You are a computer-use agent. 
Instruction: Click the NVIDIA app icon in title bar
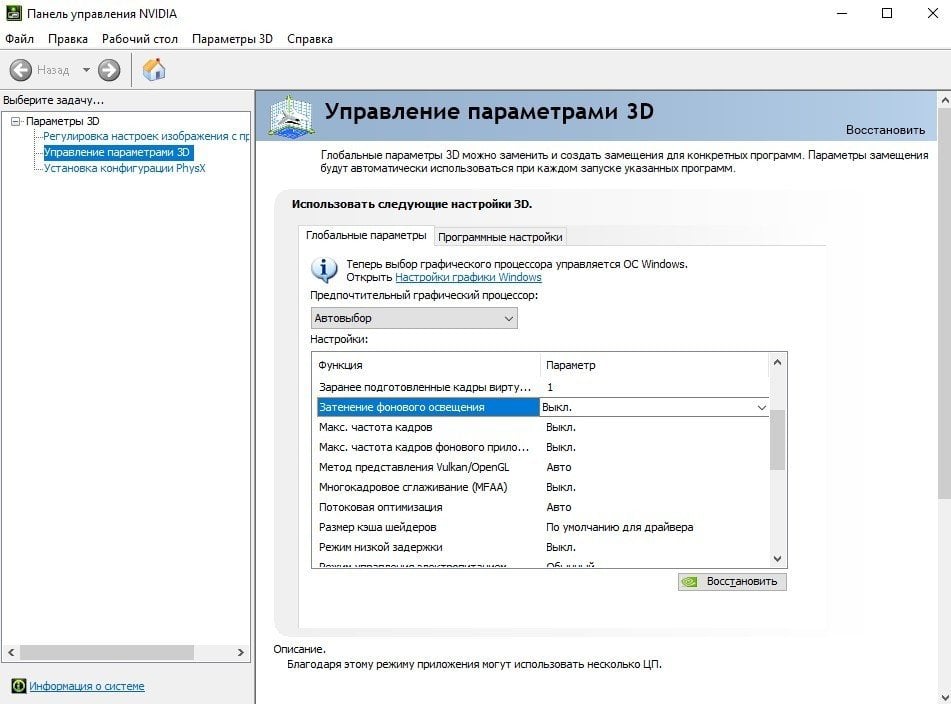coord(13,13)
